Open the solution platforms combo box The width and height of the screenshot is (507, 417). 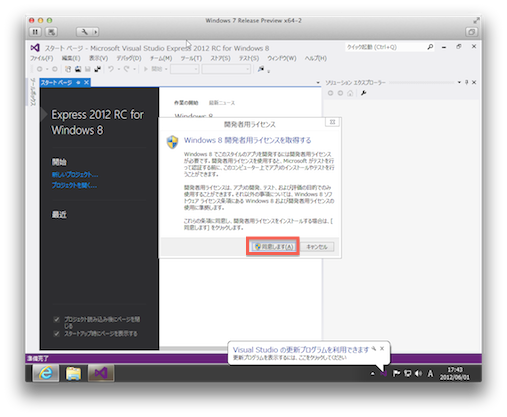pos(226,69)
